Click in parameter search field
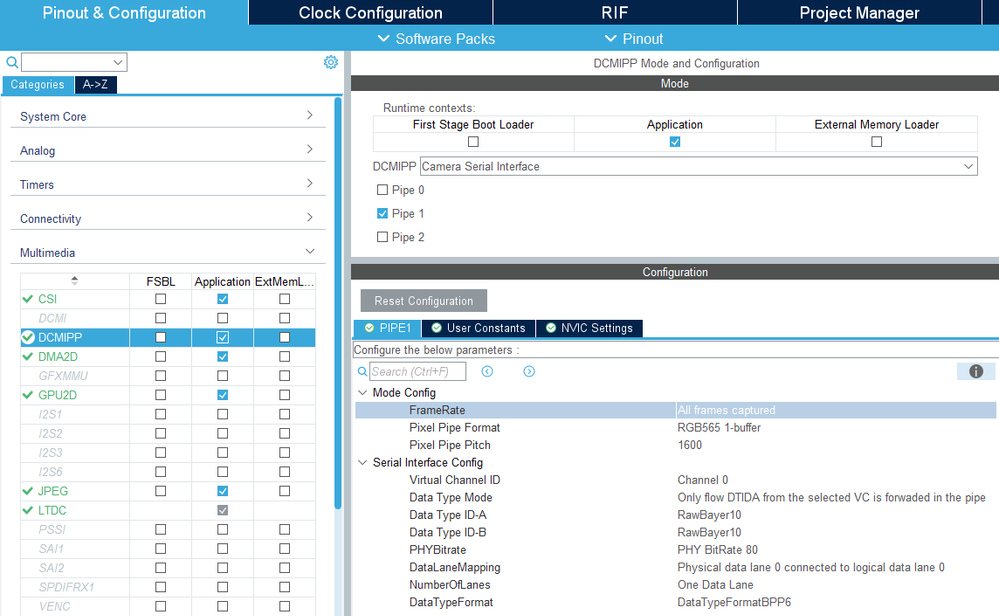 [x=417, y=371]
